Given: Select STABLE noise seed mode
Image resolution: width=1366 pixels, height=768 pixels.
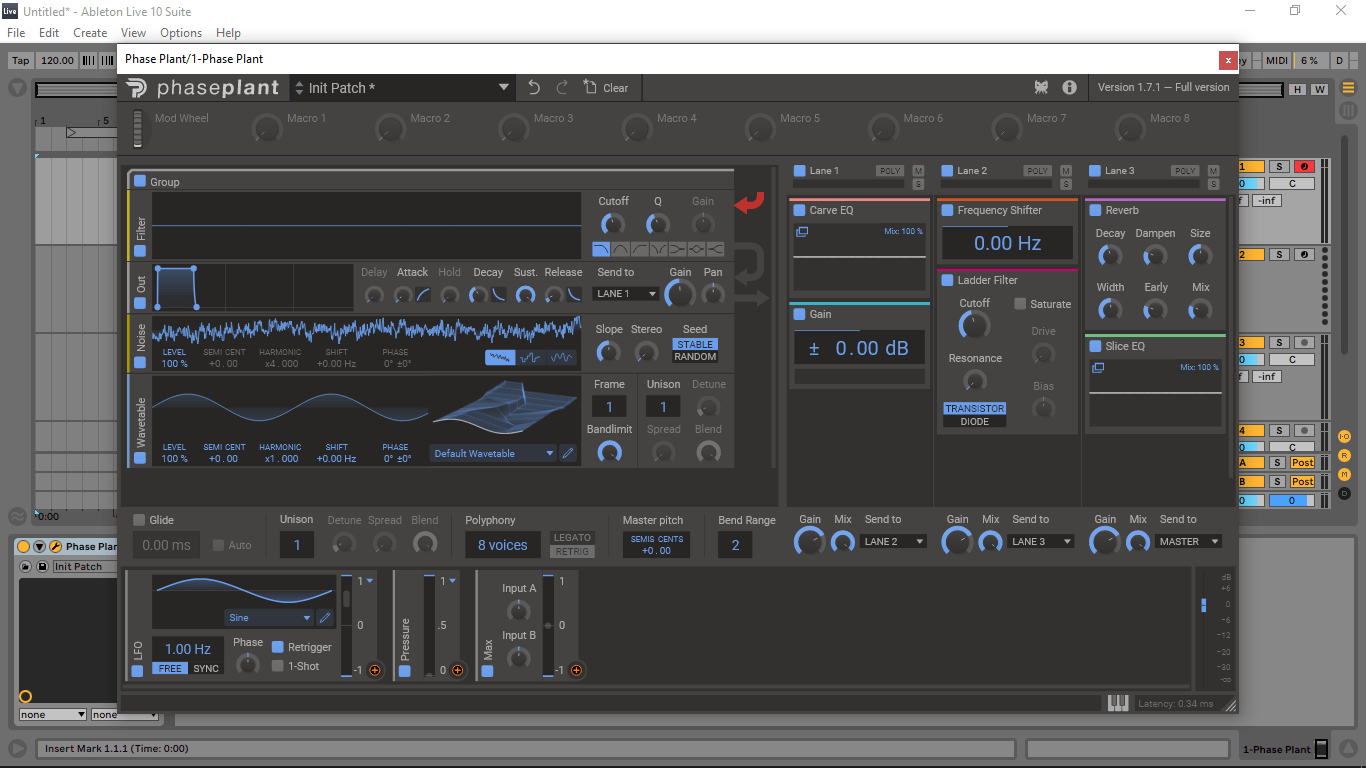Looking at the screenshot, I should click(x=695, y=344).
